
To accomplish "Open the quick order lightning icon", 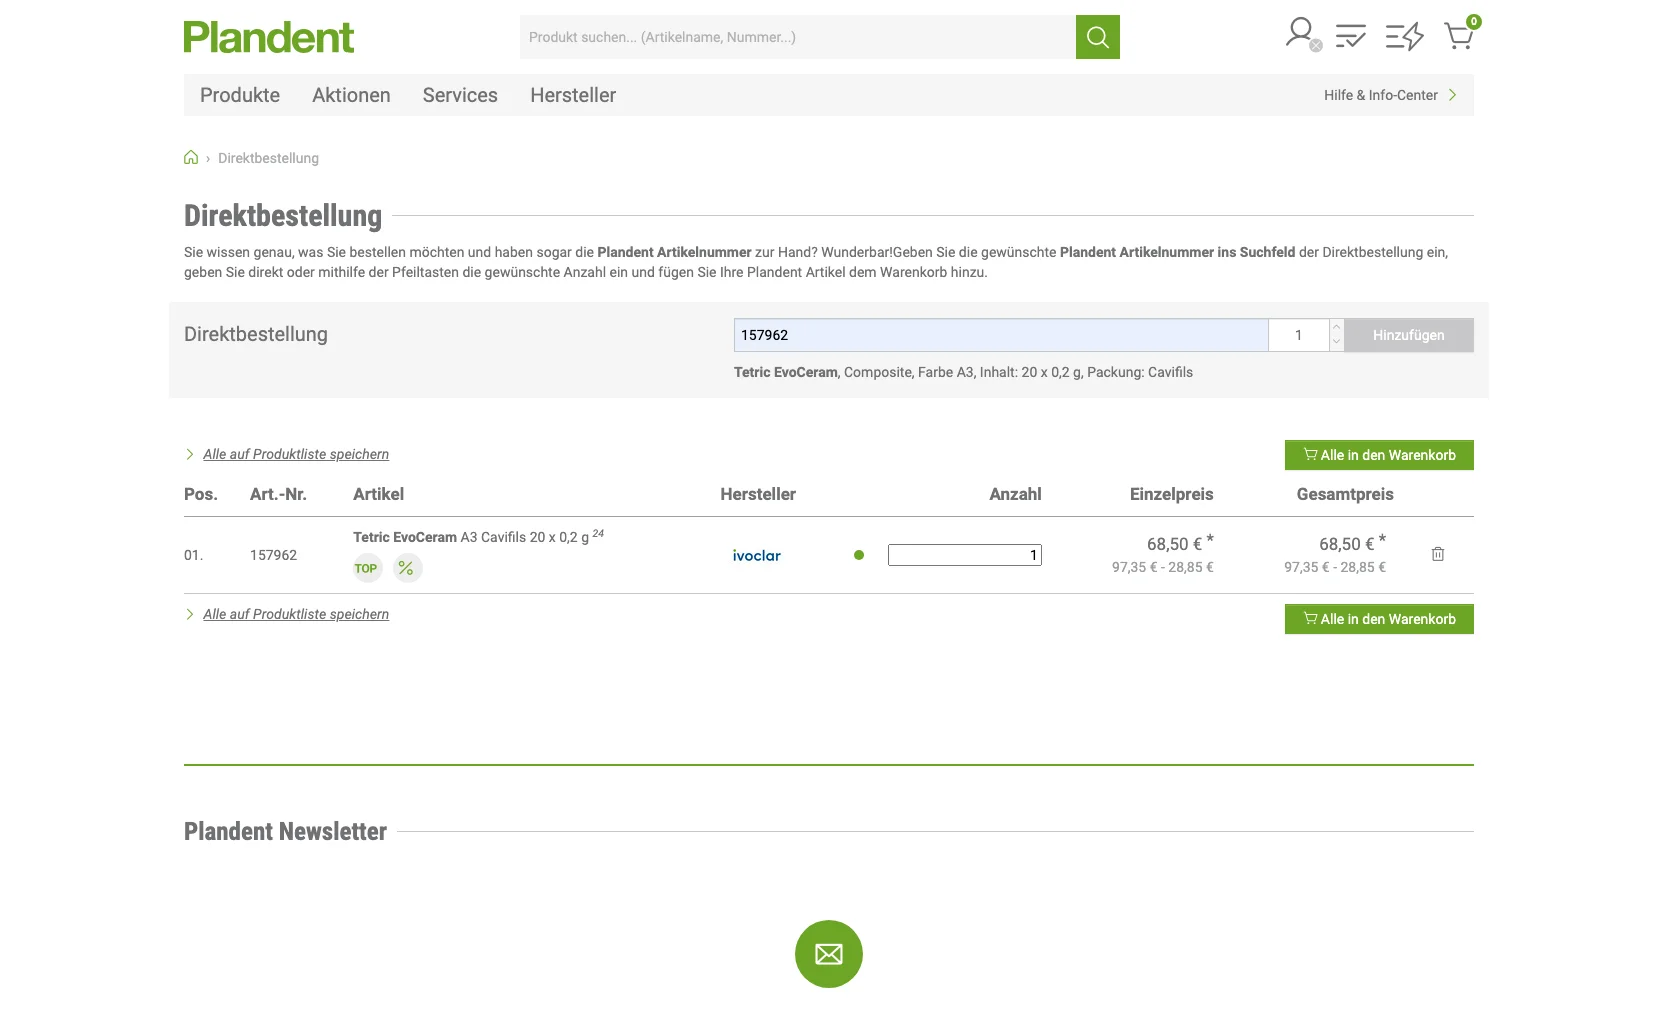I will point(1404,37).
